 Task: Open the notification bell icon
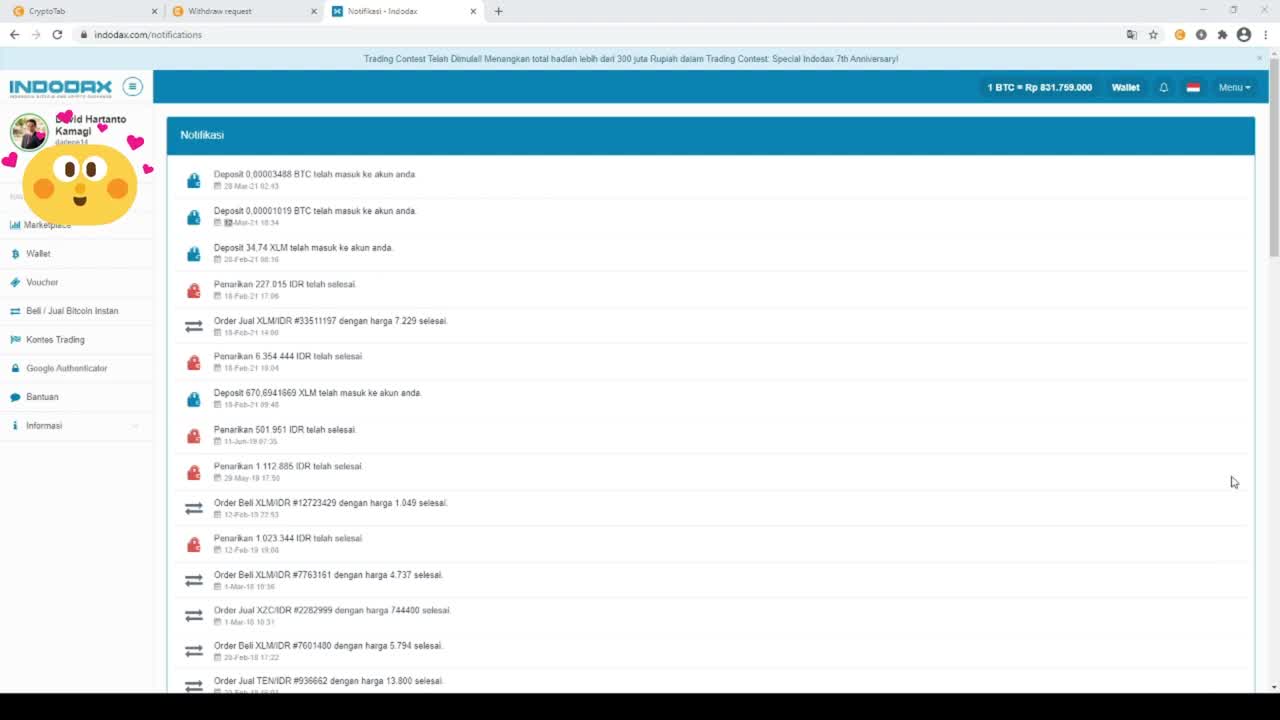(x=1164, y=87)
